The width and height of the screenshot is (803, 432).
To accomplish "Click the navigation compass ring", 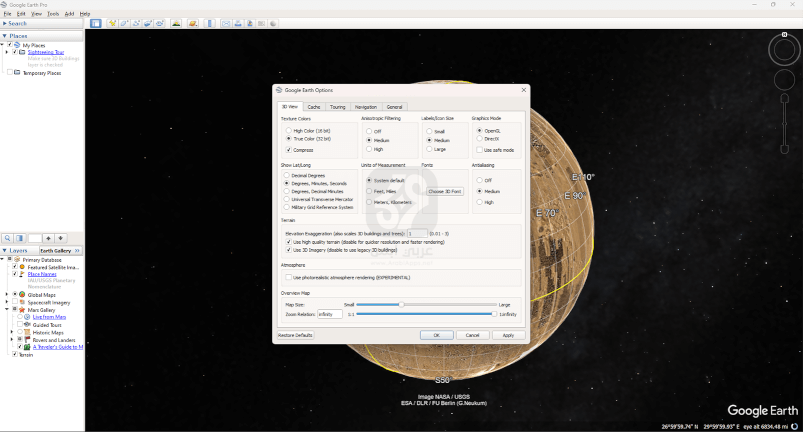I will click(784, 50).
